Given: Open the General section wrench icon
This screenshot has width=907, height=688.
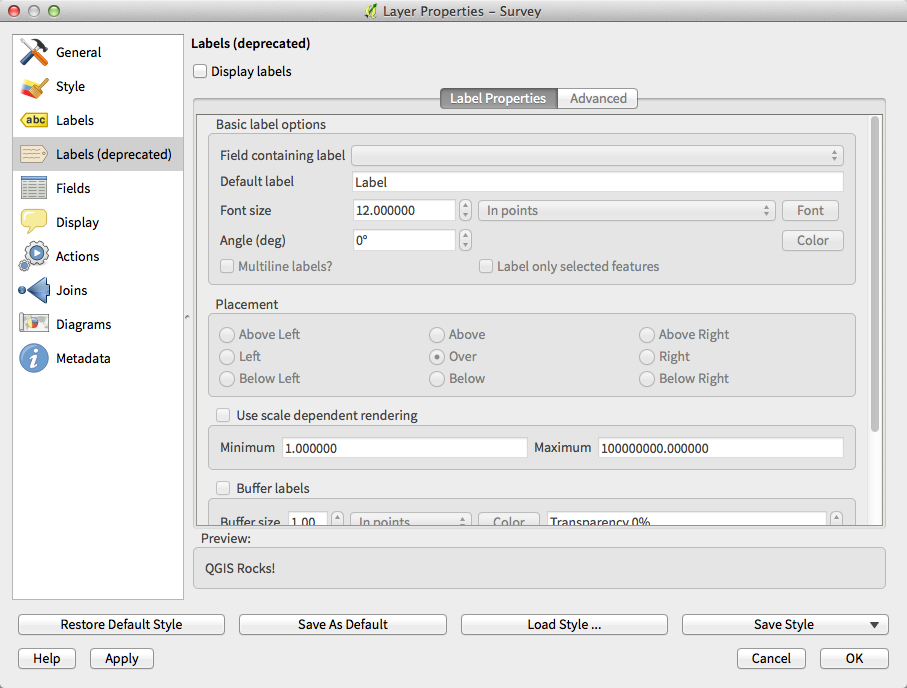Looking at the screenshot, I should [x=34, y=52].
